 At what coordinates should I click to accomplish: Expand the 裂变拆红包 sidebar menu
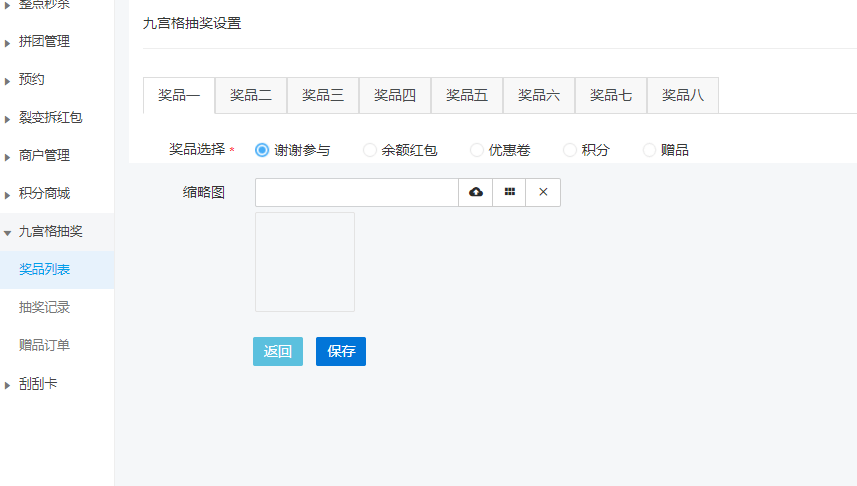pos(57,118)
